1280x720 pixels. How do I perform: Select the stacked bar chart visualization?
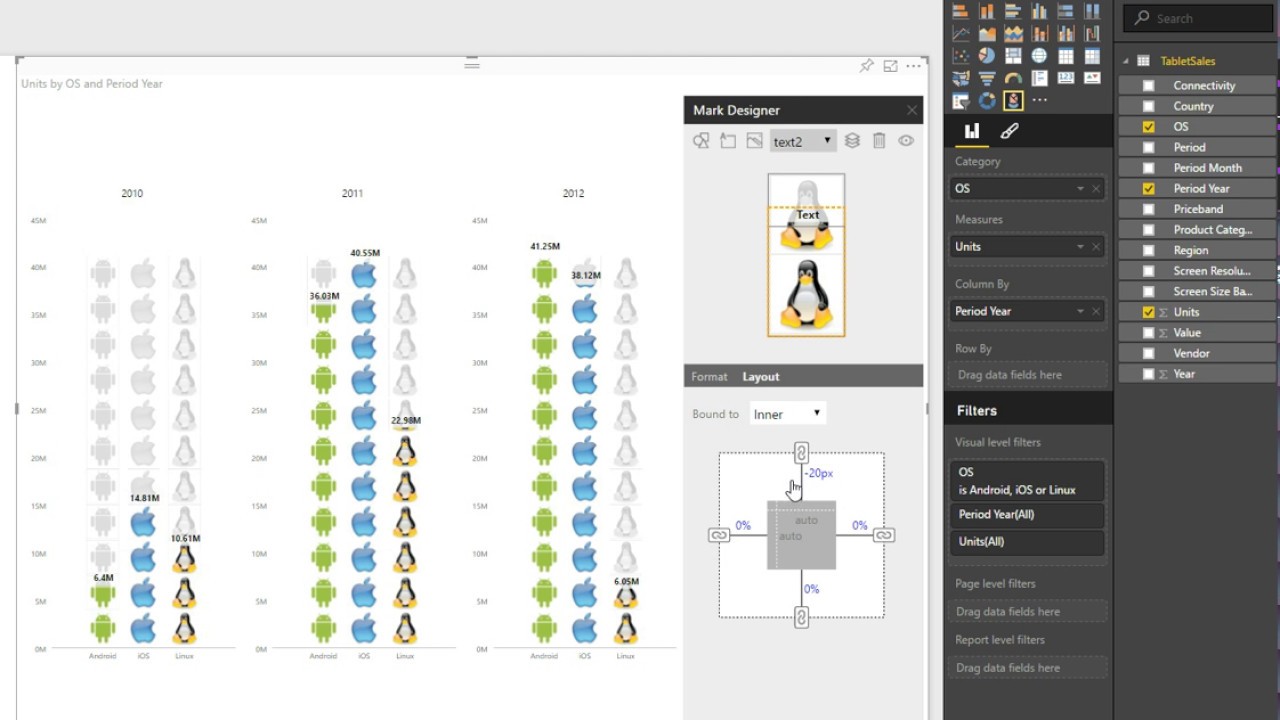tap(961, 12)
